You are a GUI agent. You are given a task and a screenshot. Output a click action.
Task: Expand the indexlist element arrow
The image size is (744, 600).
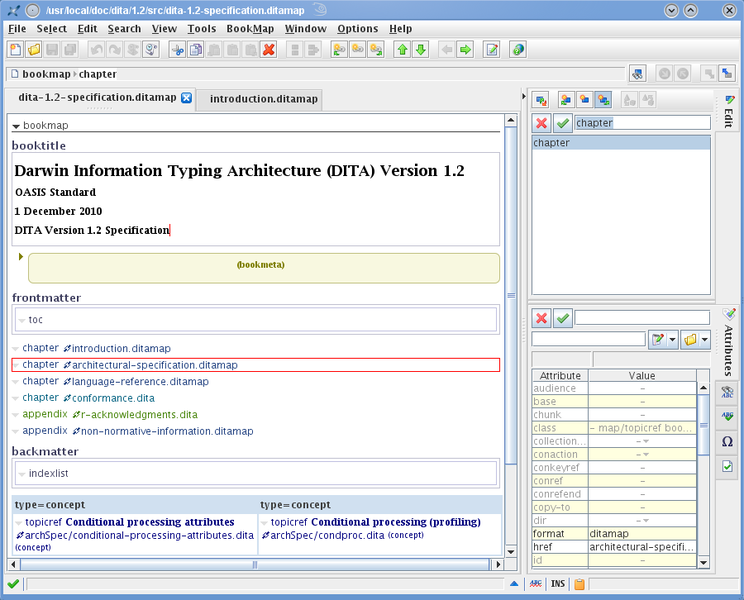[22, 474]
